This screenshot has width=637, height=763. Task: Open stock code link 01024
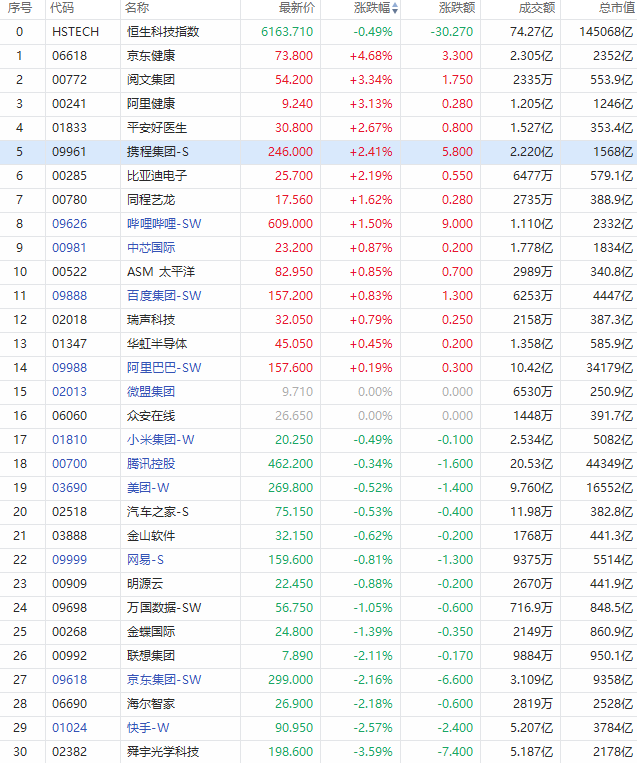70,728
